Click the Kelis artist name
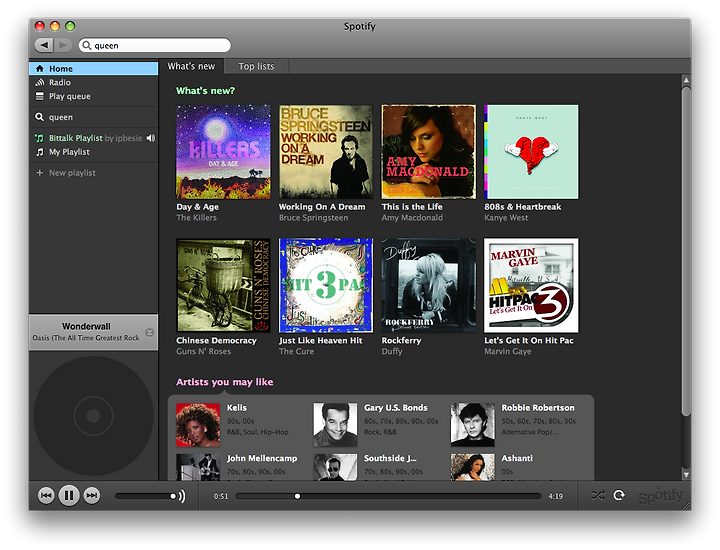Screen dimensions: 720x550 tap(236, 408)
